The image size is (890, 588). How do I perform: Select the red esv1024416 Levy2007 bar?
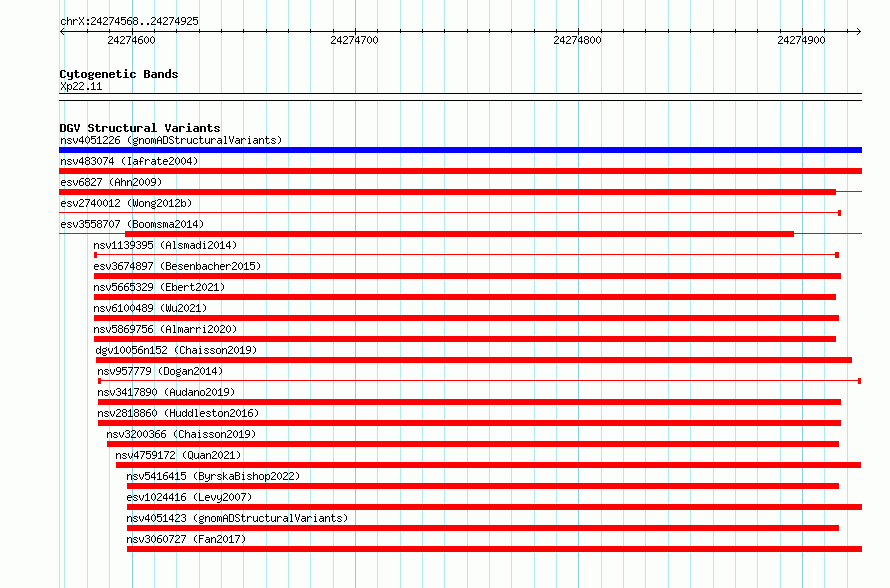click(494, 507)
